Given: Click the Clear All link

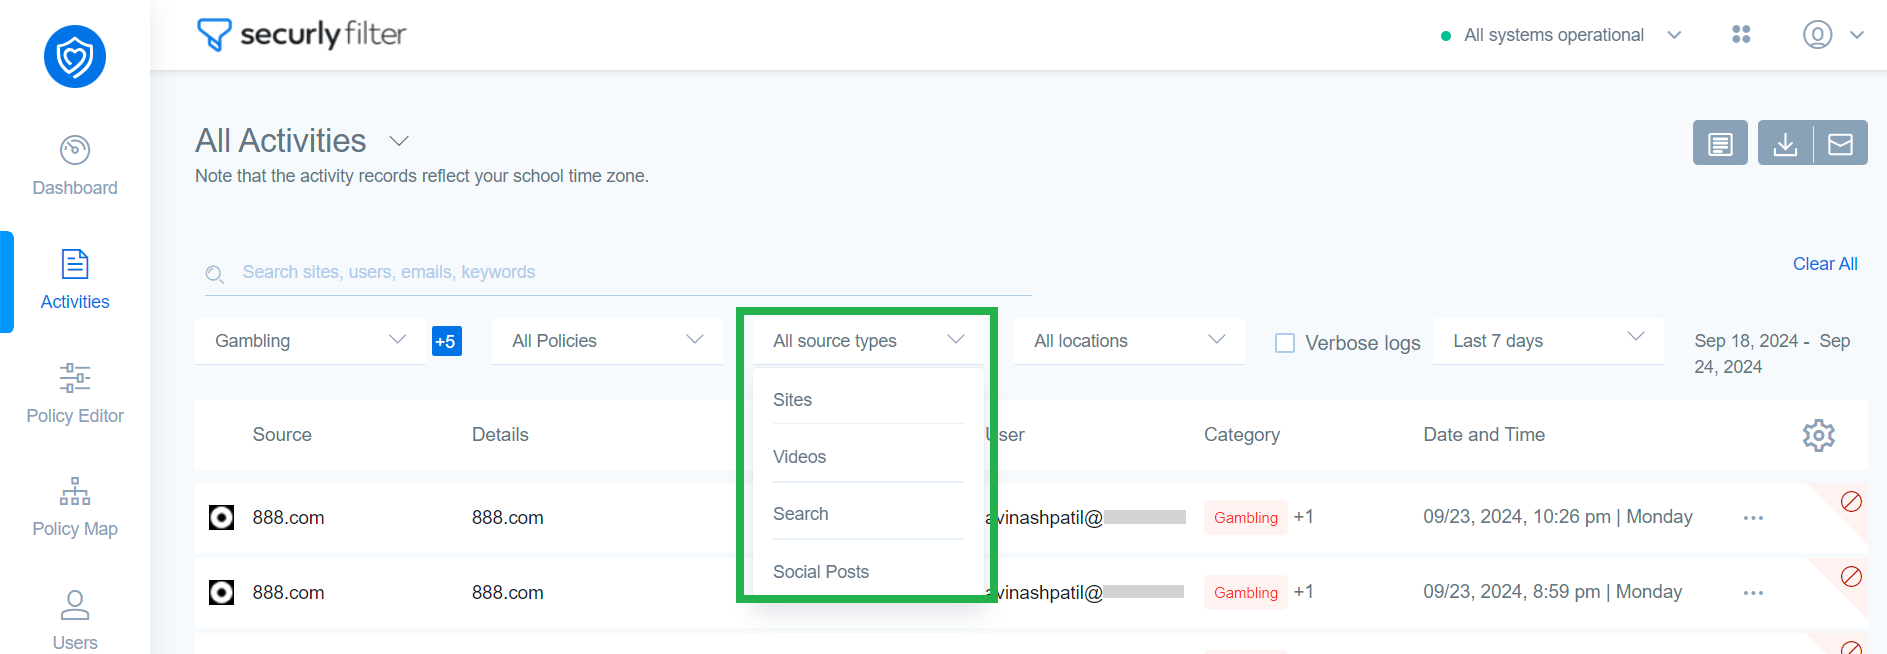Looking at the screenshot, I should 1824,264.
